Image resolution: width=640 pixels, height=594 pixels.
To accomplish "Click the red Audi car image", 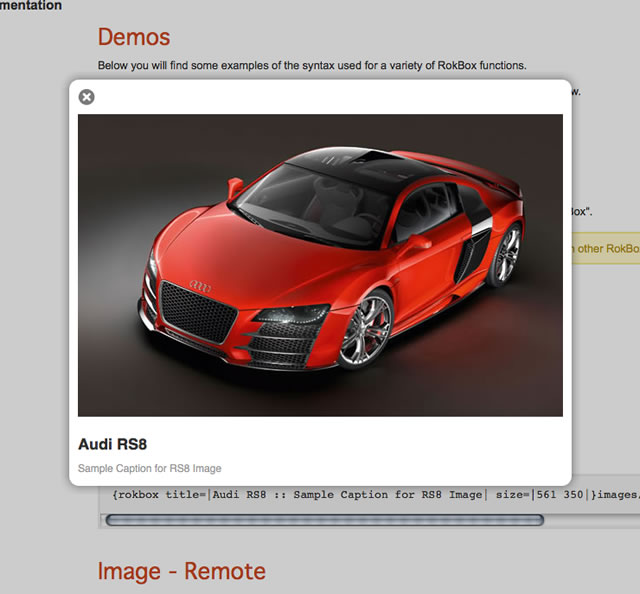I will pyautogui.click(x=320, y=265).
